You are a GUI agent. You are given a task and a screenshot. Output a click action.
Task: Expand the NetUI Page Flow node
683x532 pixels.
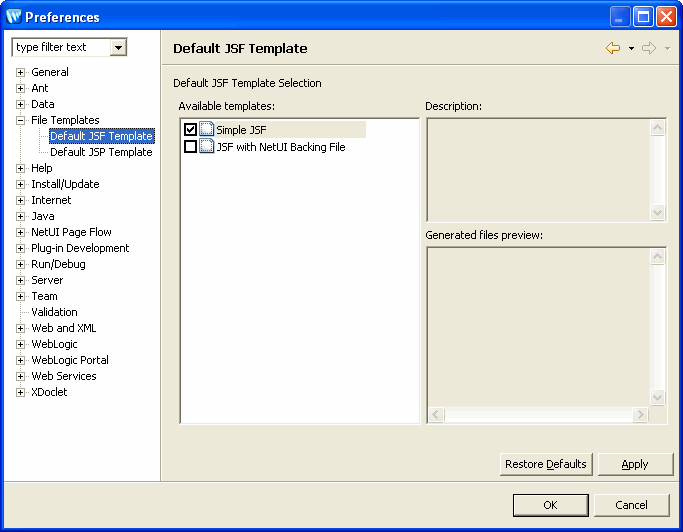click(x=20, y=232)
